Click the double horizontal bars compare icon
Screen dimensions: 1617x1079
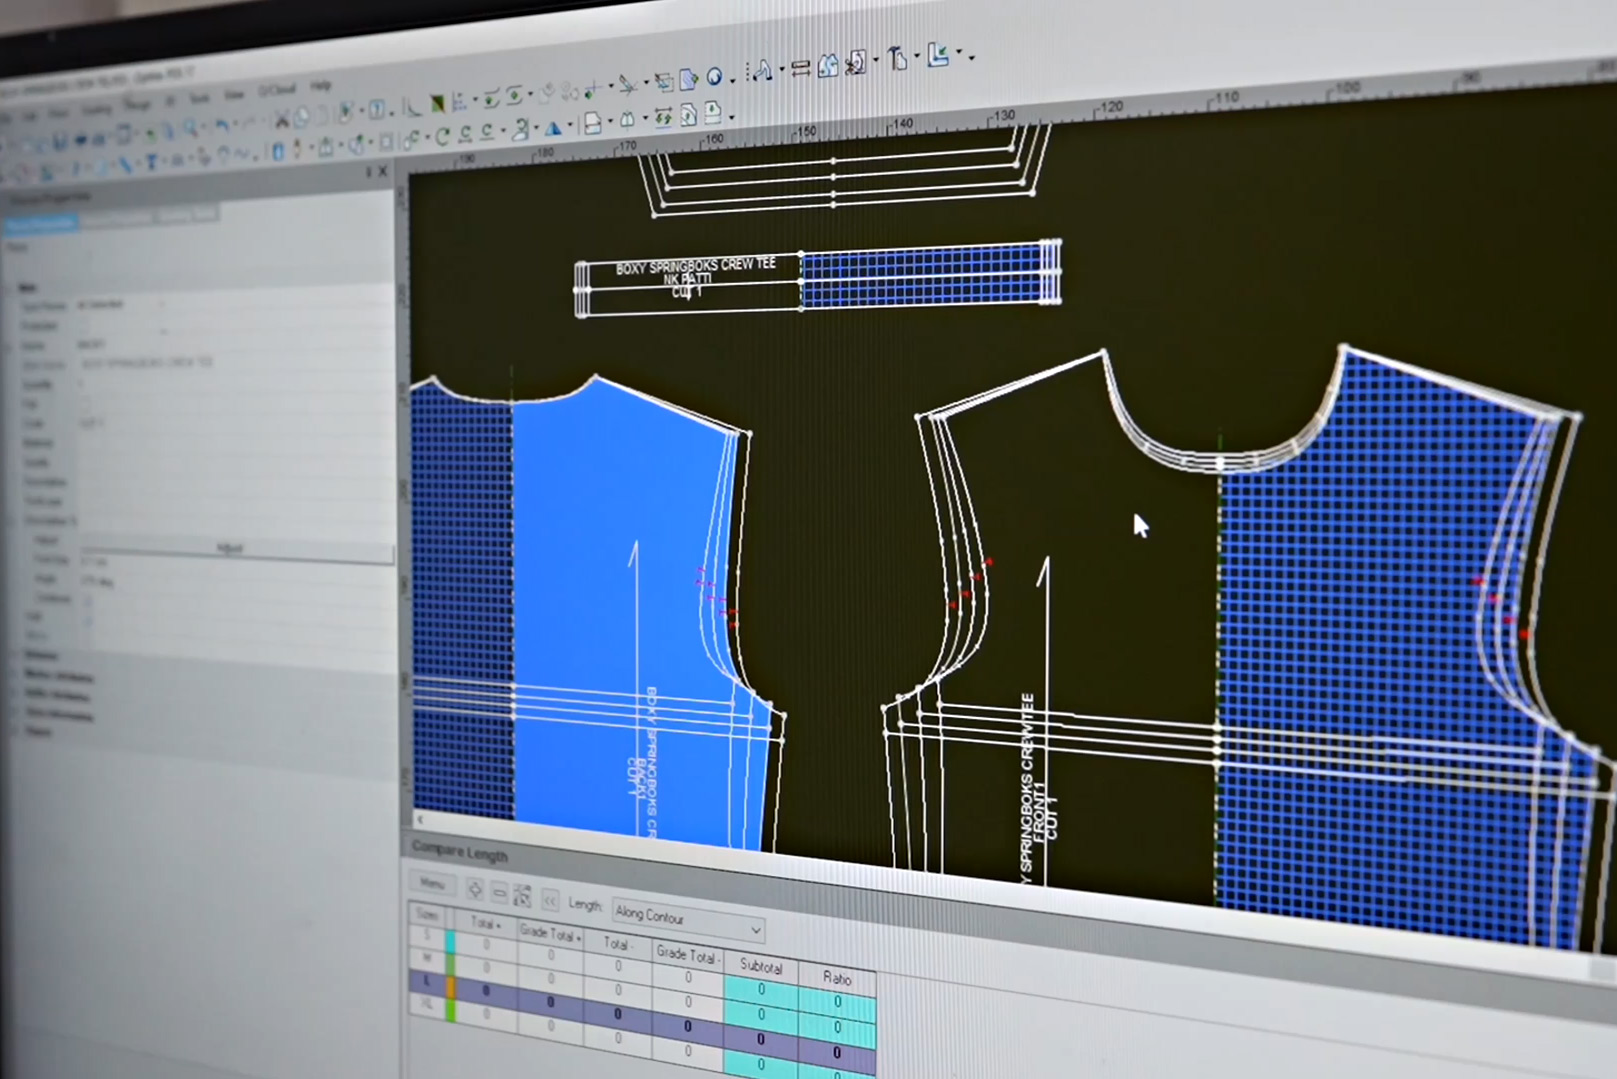[800, 68]
